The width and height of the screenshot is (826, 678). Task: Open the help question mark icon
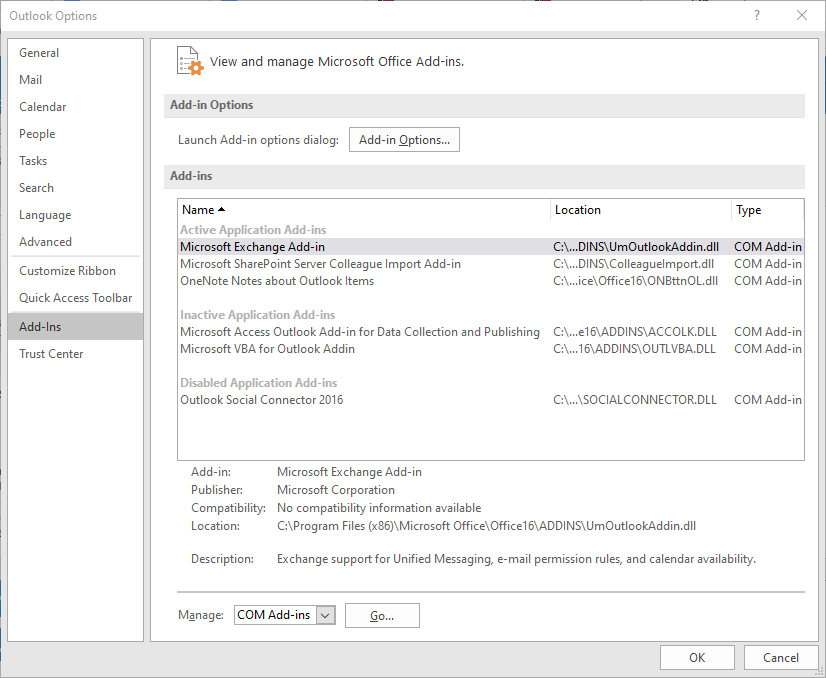pyautogui.click(x=758, y=16)
